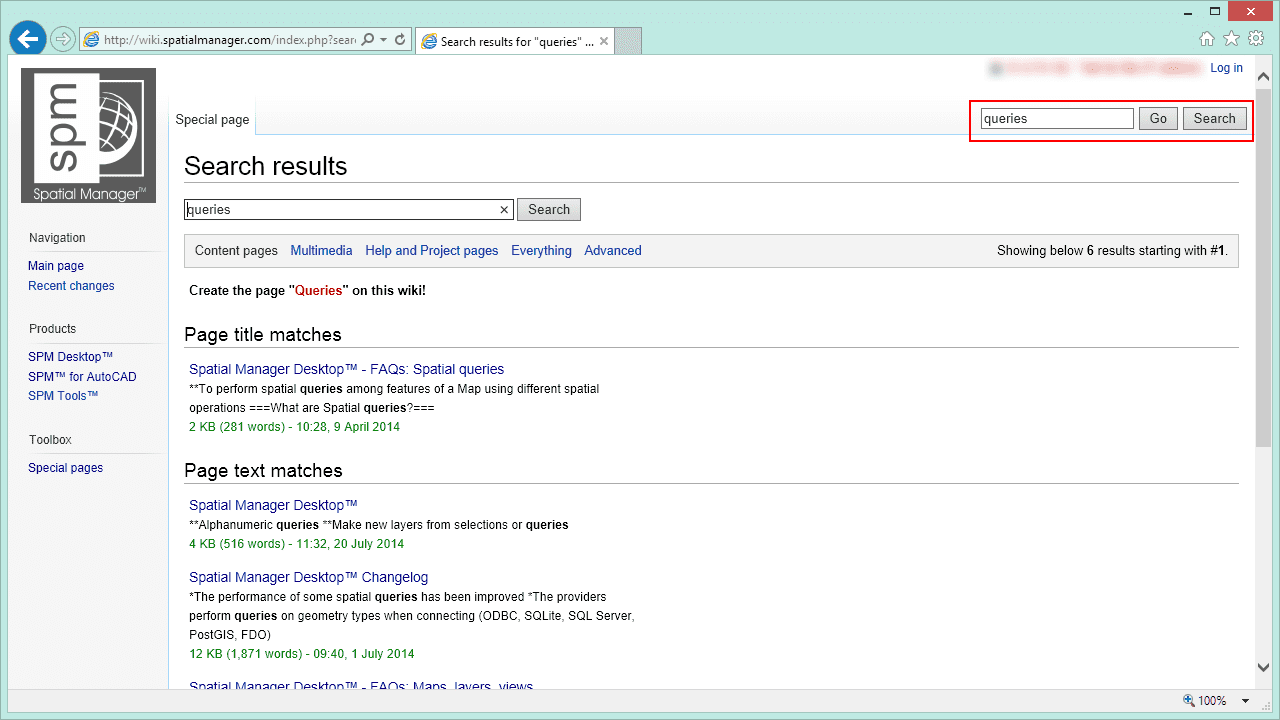Open the zoom level dropdown arrow
1280x720 pixels.
tap(1245, 701)
